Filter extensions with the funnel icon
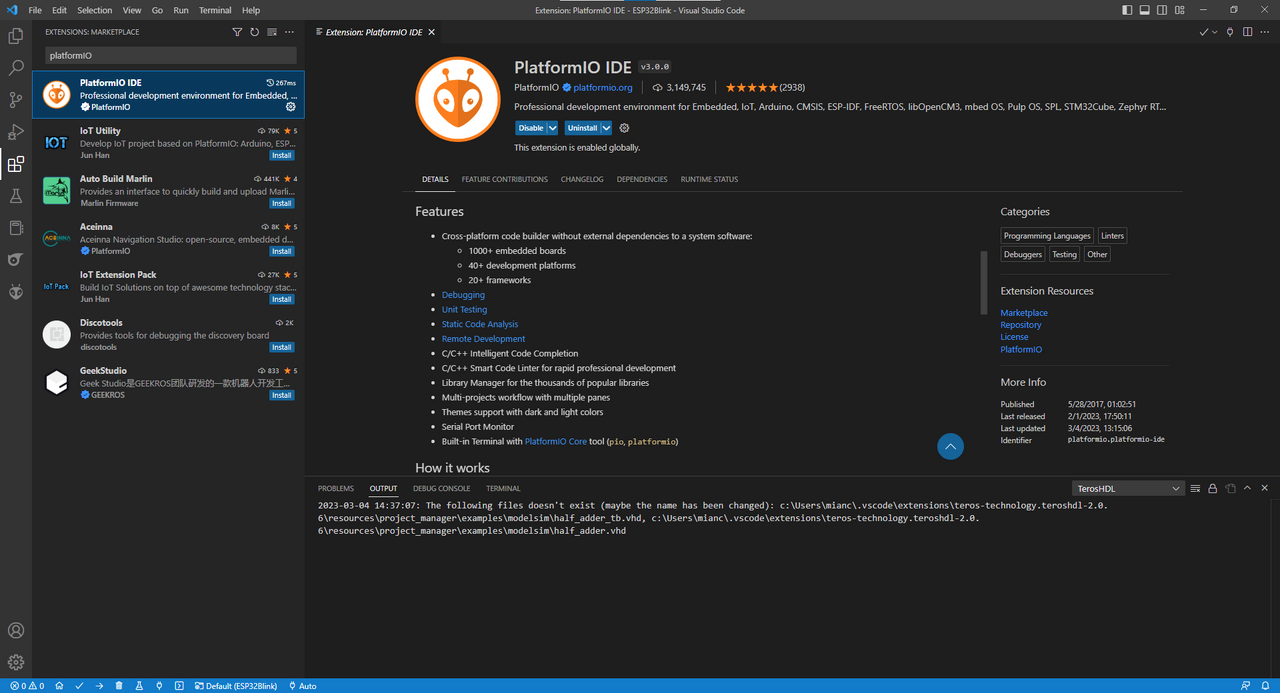 pyautogui.click(x=237, y=32)
